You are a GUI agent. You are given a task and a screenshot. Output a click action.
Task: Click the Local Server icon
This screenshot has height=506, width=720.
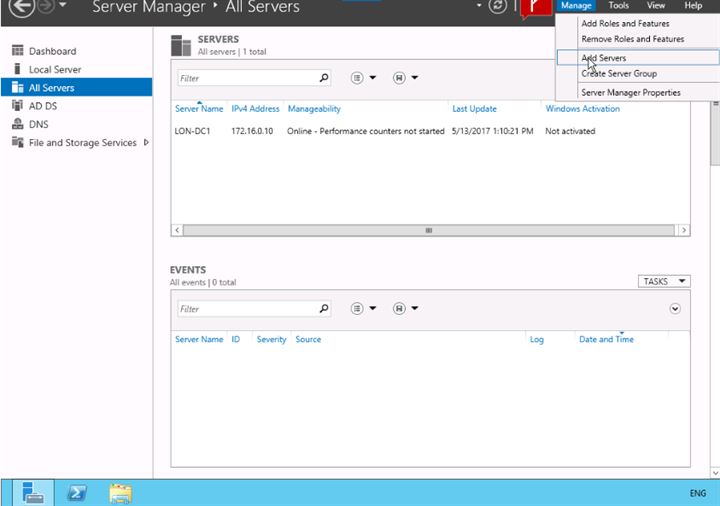[17, 69]
